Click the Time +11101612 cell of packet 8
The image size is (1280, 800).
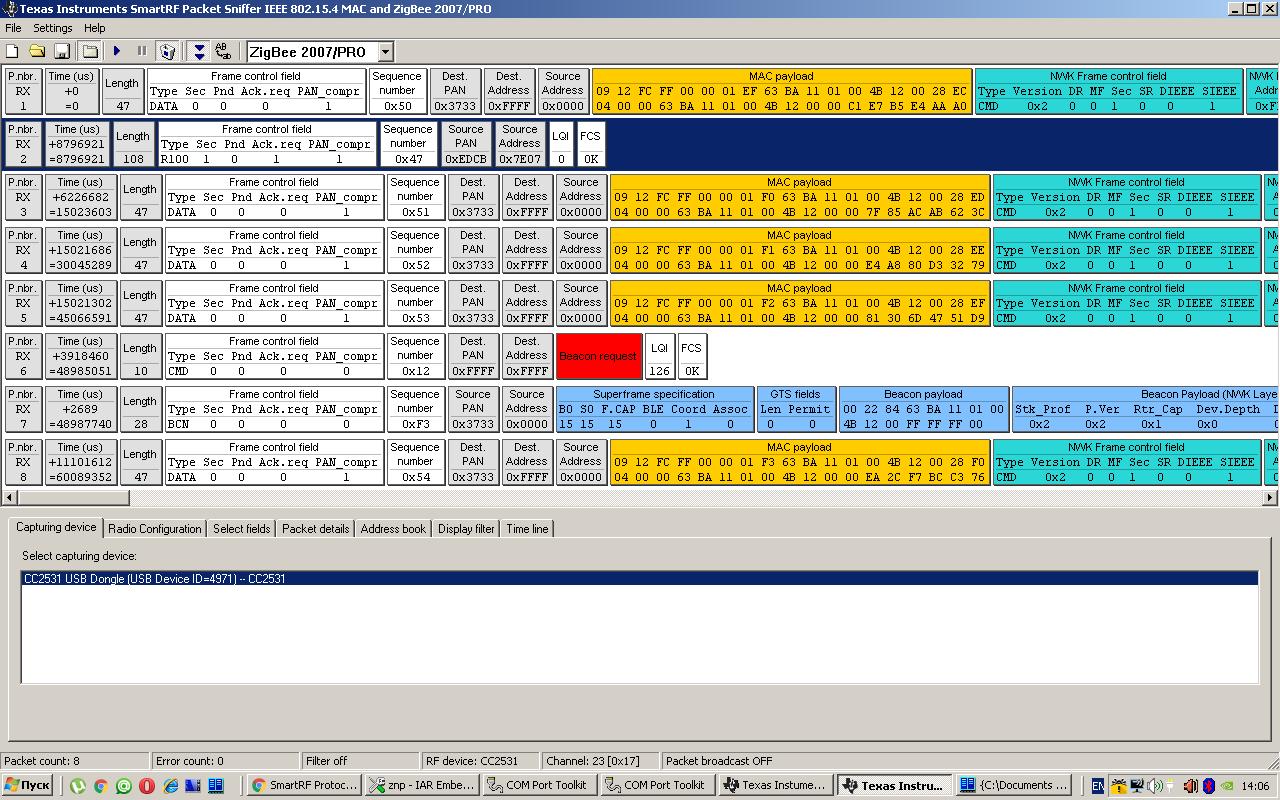(x=81, y=462)
